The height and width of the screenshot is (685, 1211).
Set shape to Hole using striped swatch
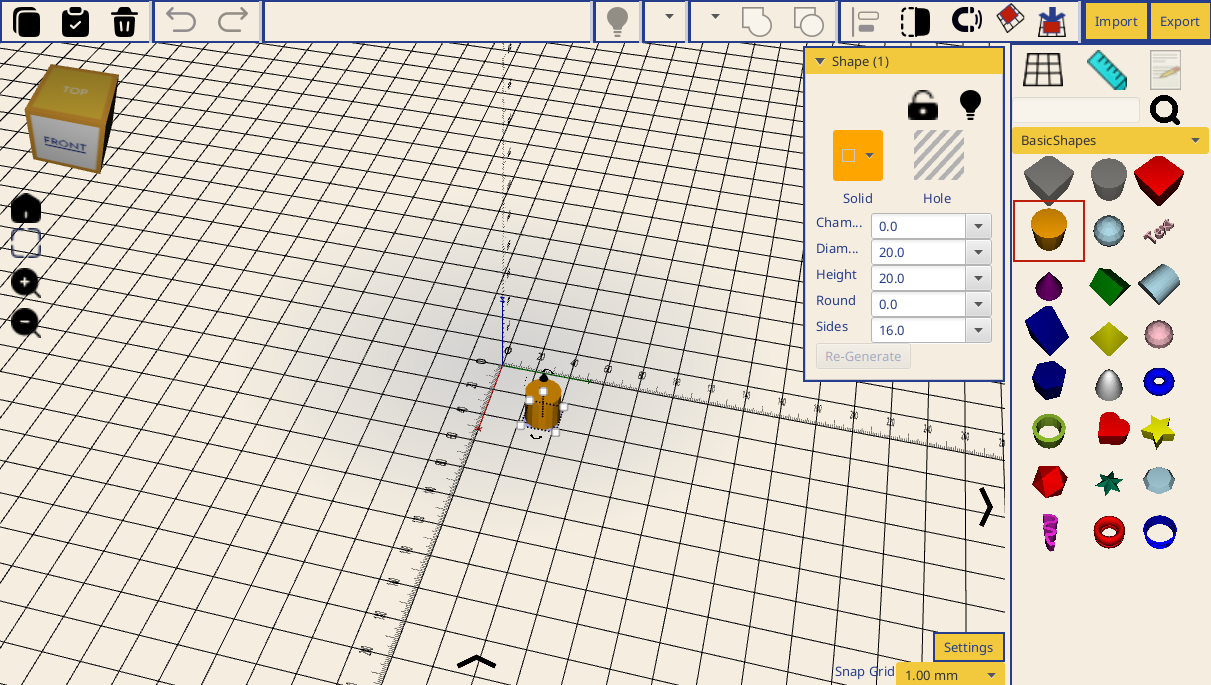point(939,155)
